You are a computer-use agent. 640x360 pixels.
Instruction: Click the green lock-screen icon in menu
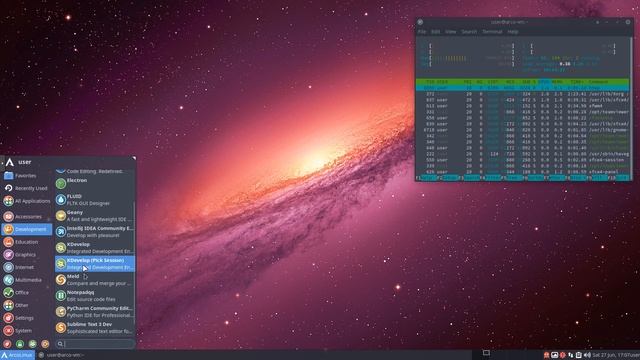[x=20, y=344]
